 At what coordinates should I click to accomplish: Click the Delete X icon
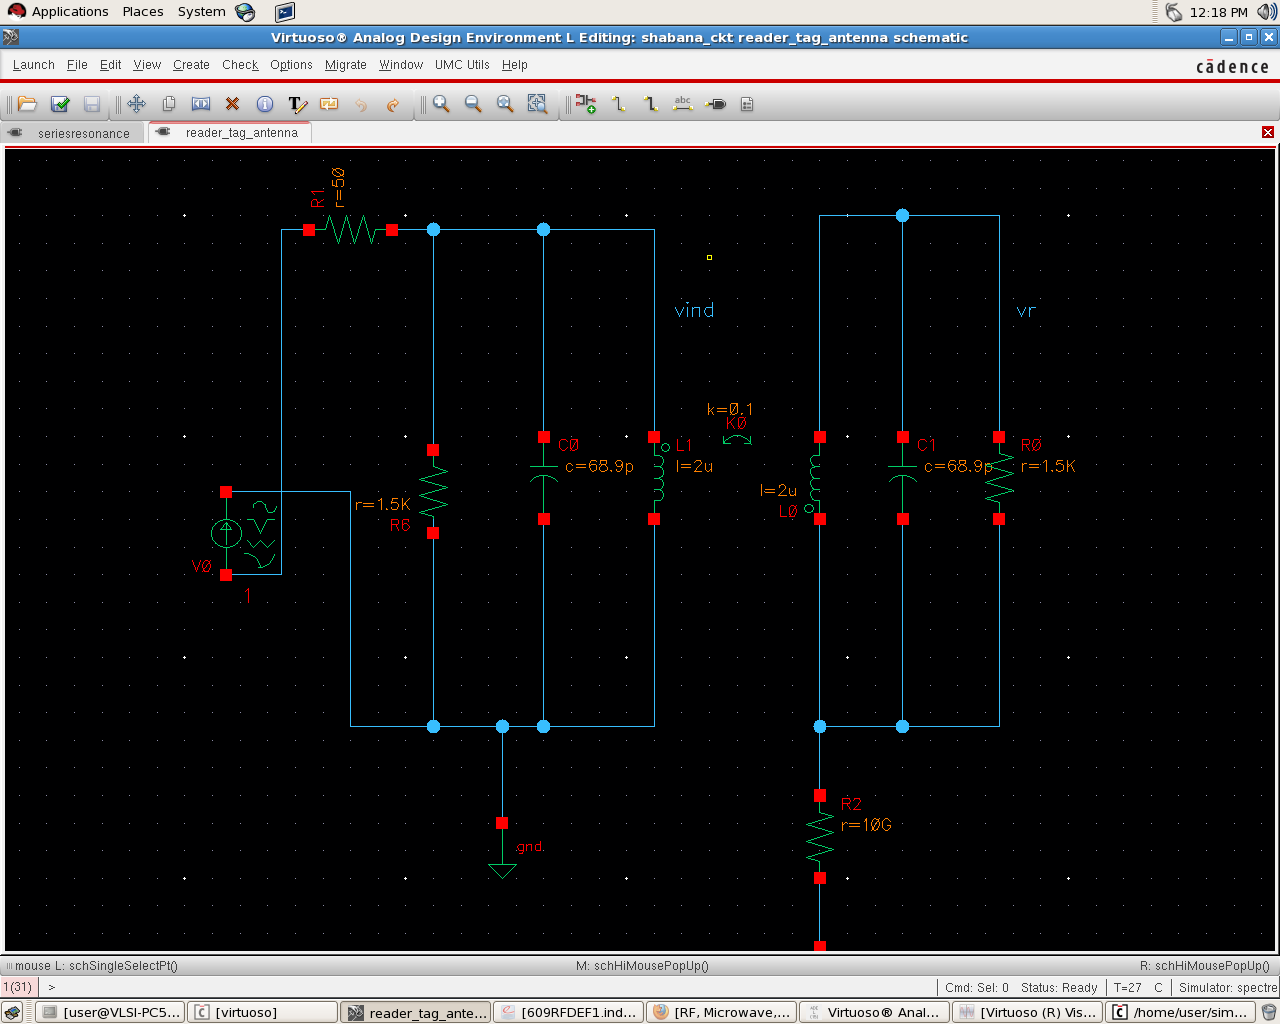pyautogui.click(x=233, y=104)
